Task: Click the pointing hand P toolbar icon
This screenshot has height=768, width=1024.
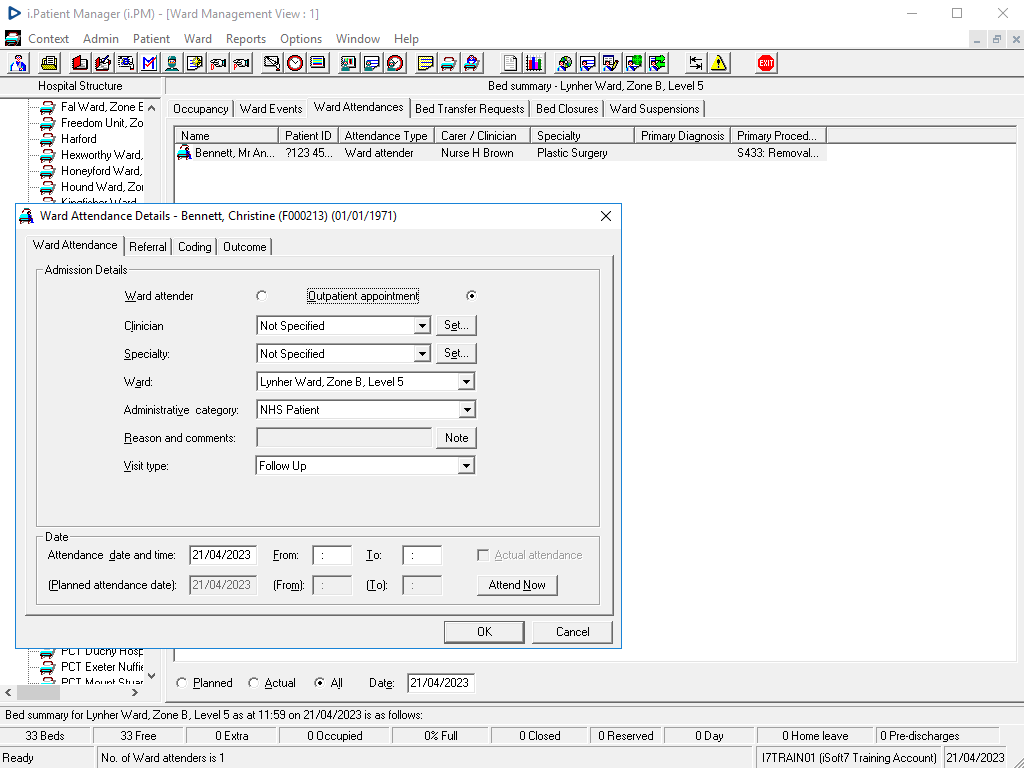Action: pyautogui.click(x=241, y=63)
